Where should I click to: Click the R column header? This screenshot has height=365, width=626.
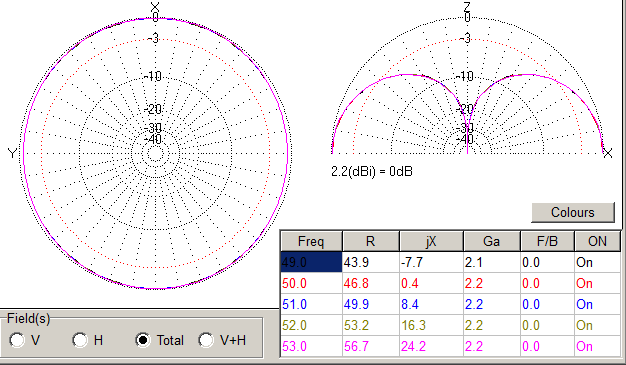[x=371, y=241]
